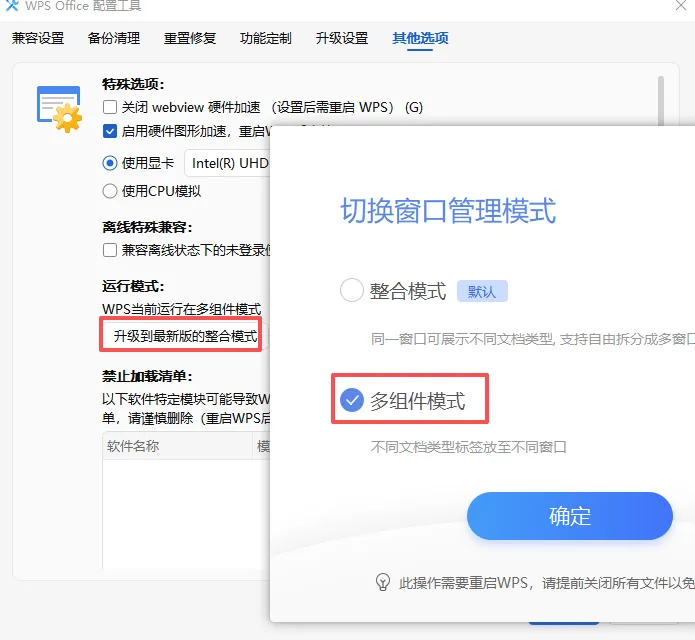The height and width of the screenshot is (640, 695).
Task: Click the settings panel vertical scrollbar
Action: (661, 101)
